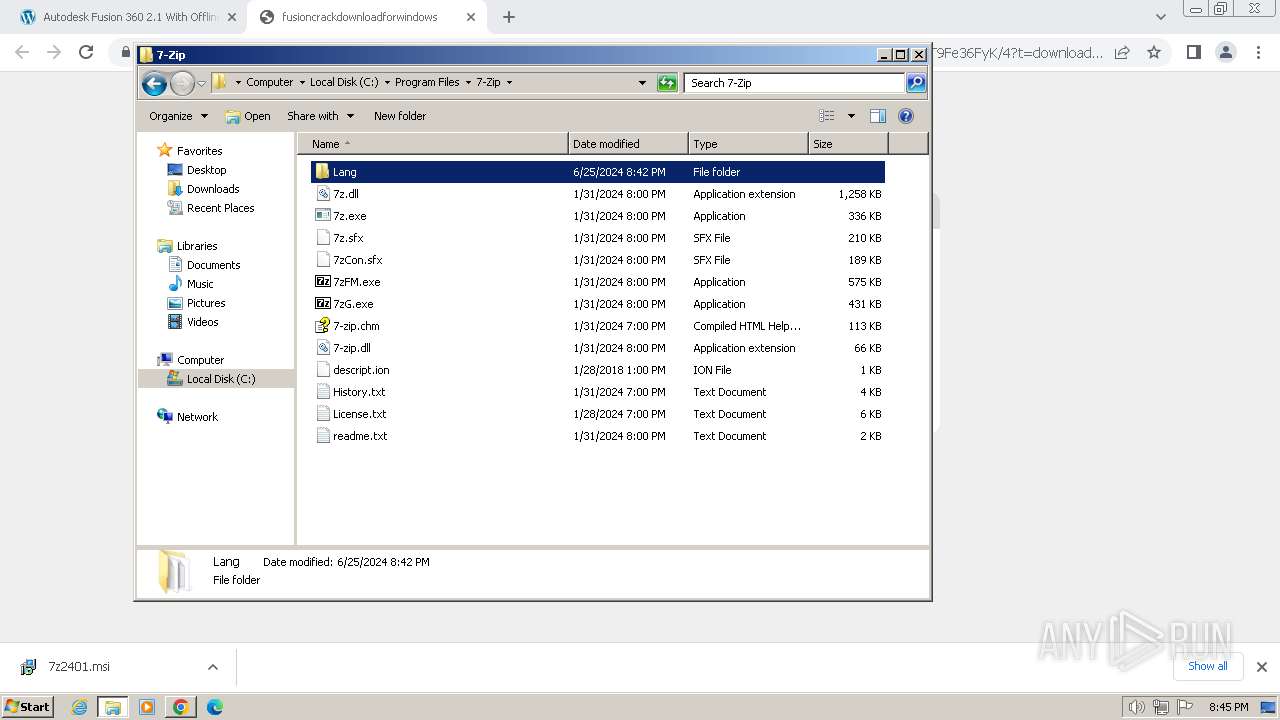
Task: Click the volume speaker tray icon
Action: pos(1136,707)
